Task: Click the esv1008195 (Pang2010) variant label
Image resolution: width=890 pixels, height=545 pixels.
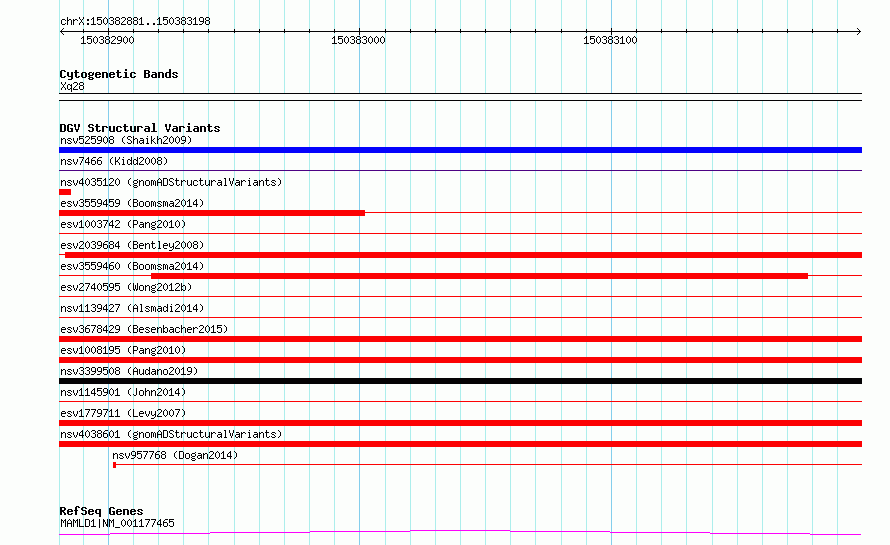Action: point(123,350)
